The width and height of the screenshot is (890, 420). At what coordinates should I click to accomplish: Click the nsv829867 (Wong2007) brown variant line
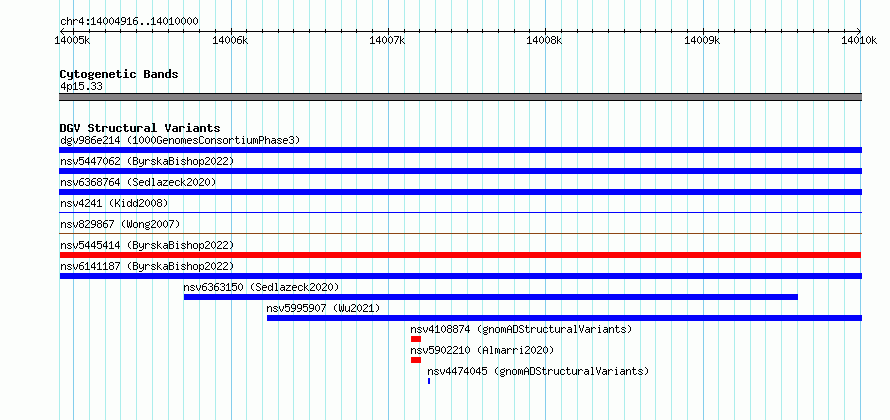[x=460, y=233]
